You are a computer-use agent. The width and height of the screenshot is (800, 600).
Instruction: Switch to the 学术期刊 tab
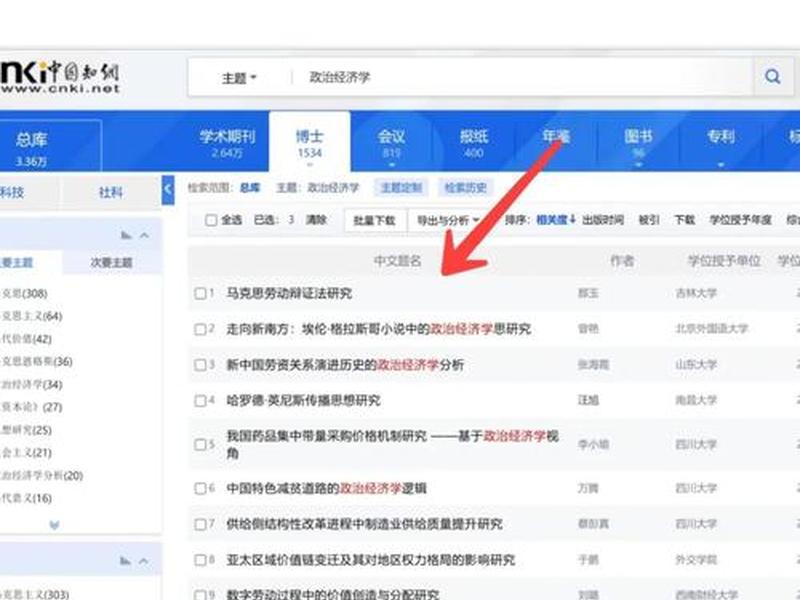[227, 143]
